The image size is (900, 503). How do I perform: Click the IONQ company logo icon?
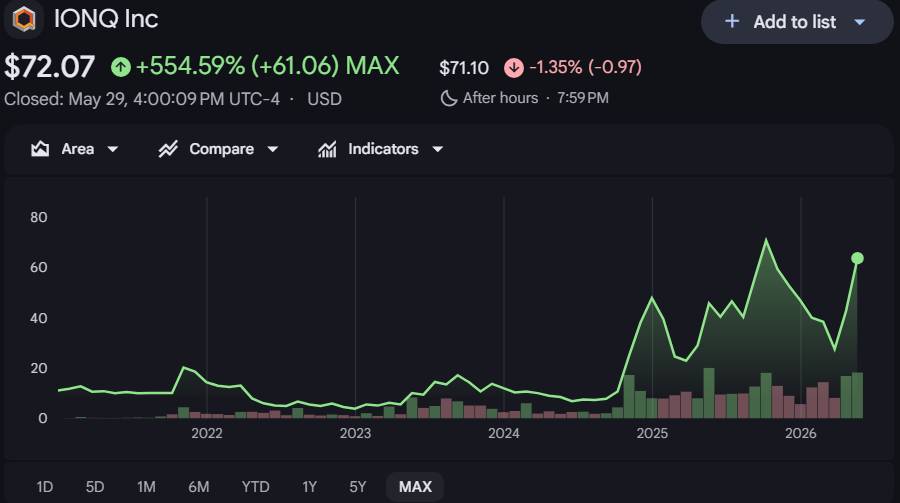click(24, 19)
